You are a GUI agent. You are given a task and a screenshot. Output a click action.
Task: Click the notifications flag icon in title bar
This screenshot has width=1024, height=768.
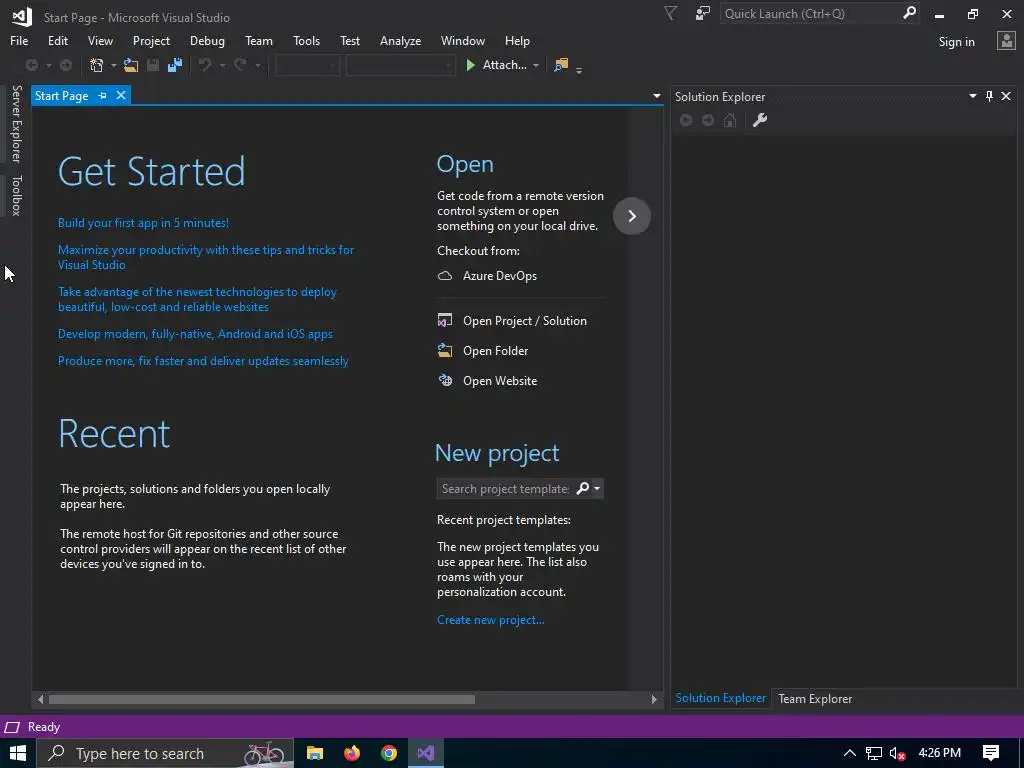click(670, 13)
